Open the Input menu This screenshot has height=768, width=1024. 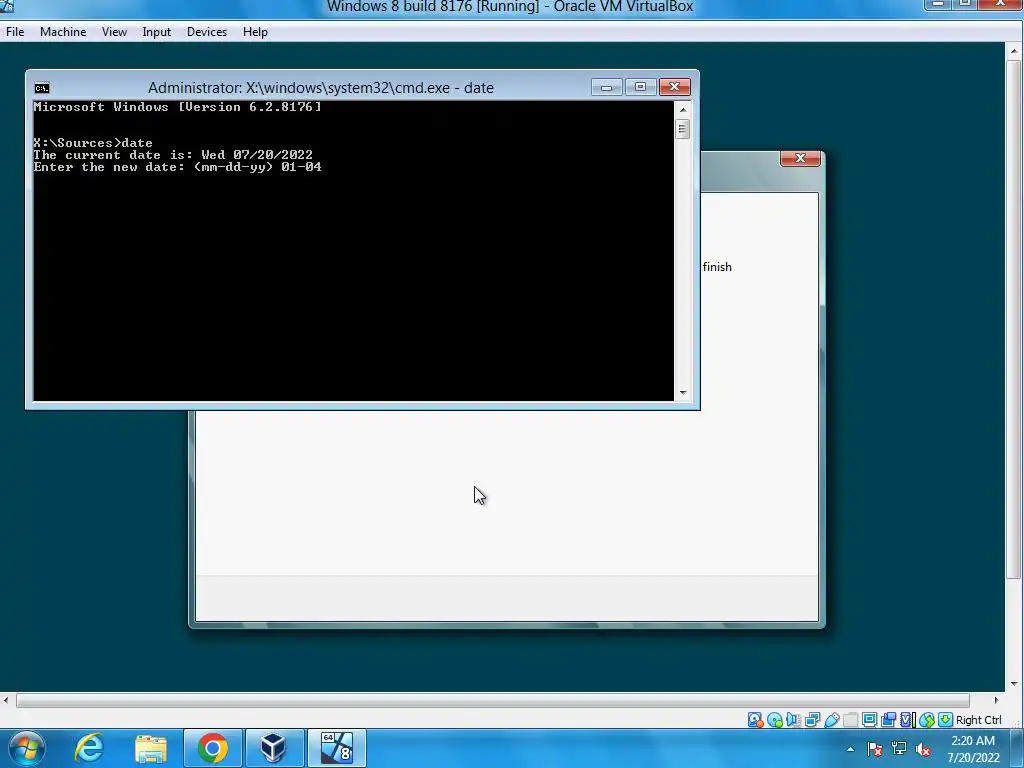(x=157, y=31)
